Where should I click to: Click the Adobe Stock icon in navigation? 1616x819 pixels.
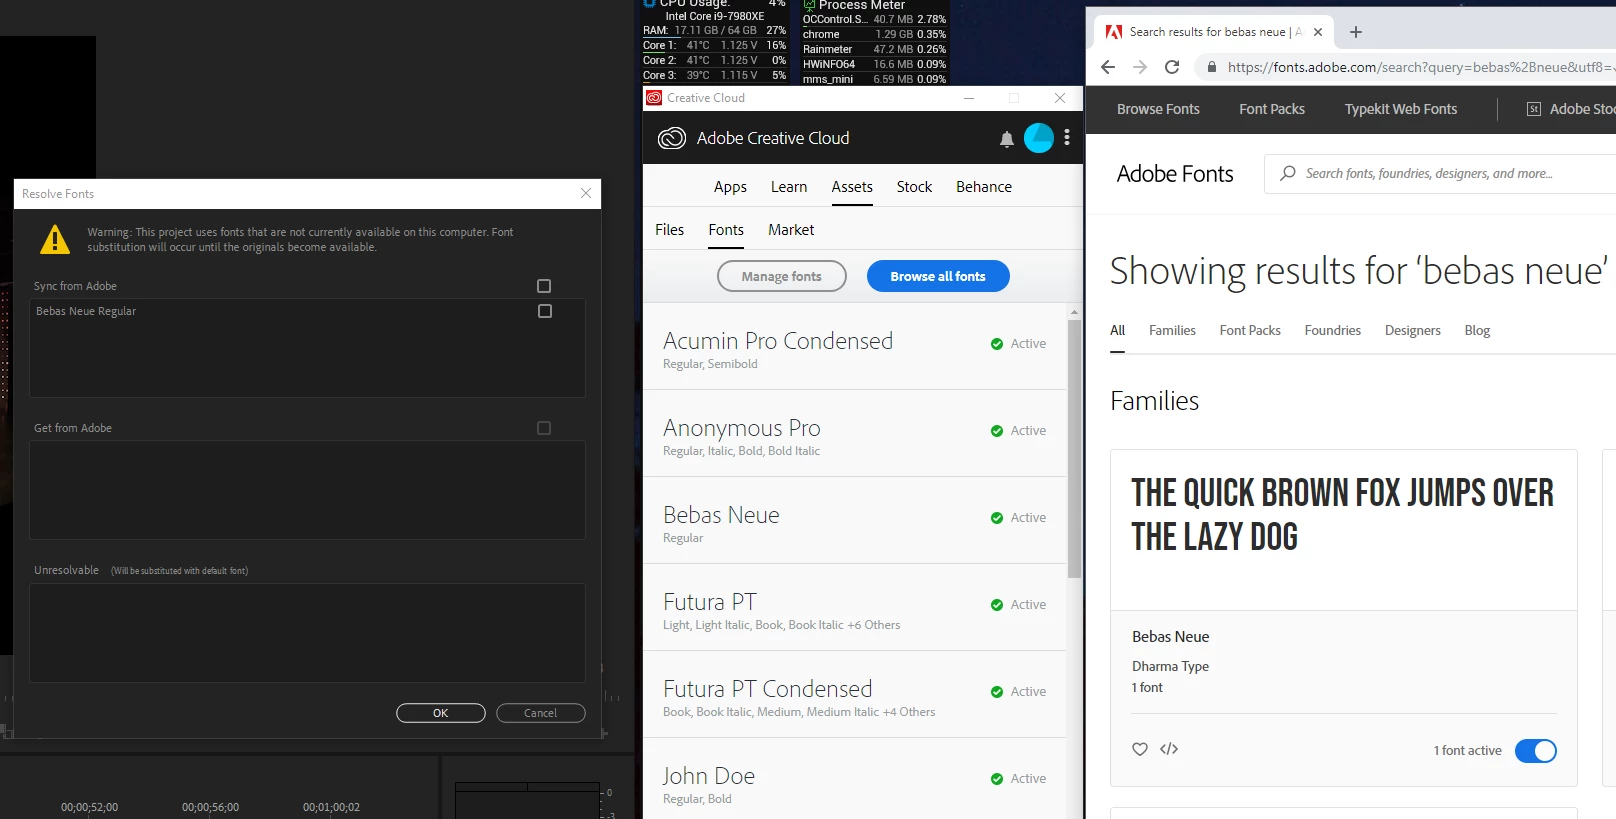(x=1533, y=109)
